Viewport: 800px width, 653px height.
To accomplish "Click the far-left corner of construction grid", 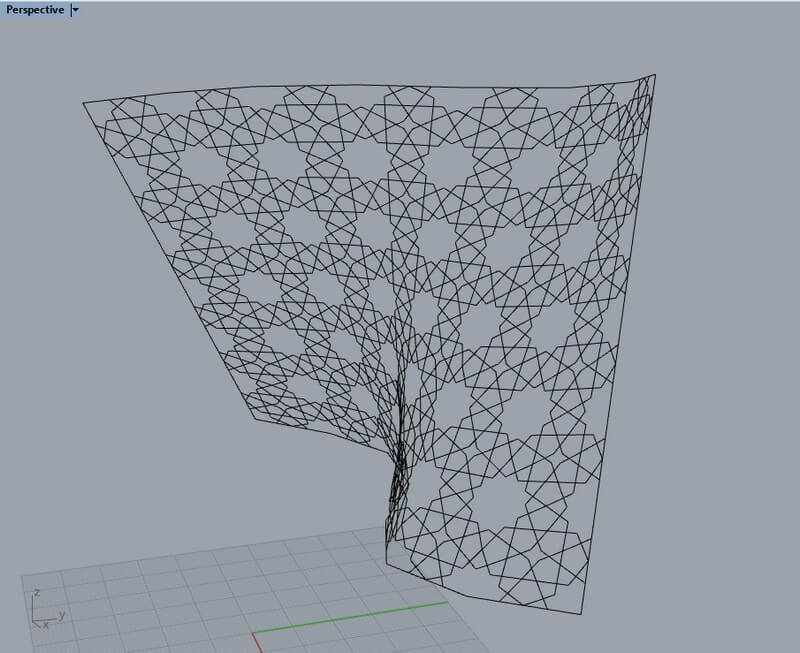I will pyautogui.click(x=22, y=578).
